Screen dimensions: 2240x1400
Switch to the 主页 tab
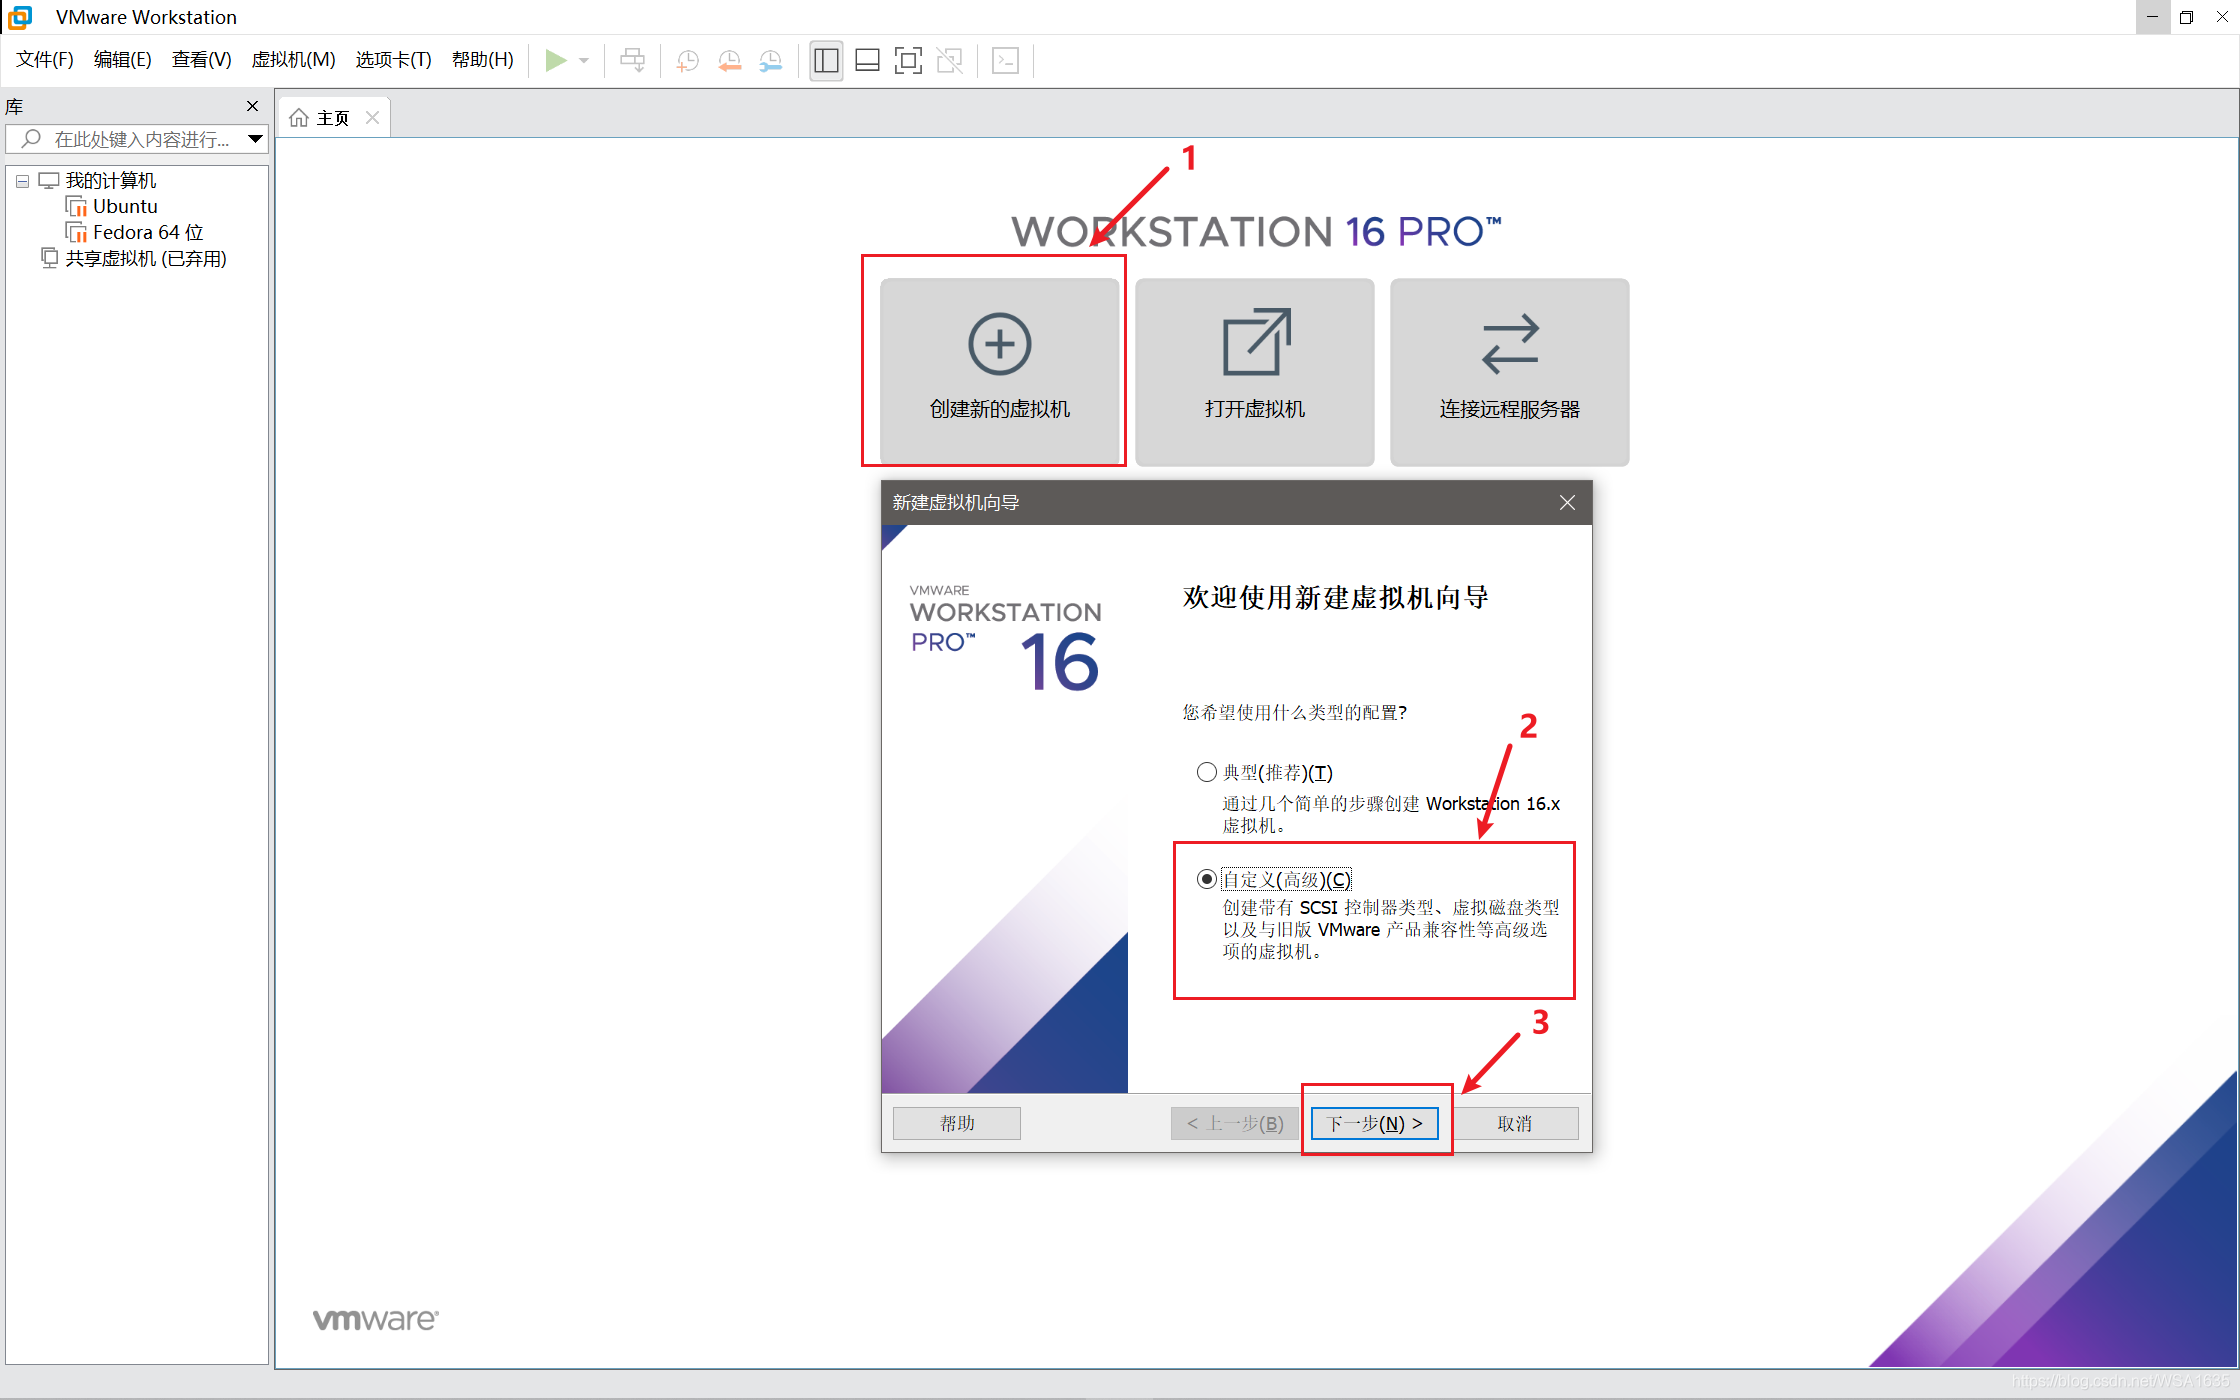coord(332,118)
